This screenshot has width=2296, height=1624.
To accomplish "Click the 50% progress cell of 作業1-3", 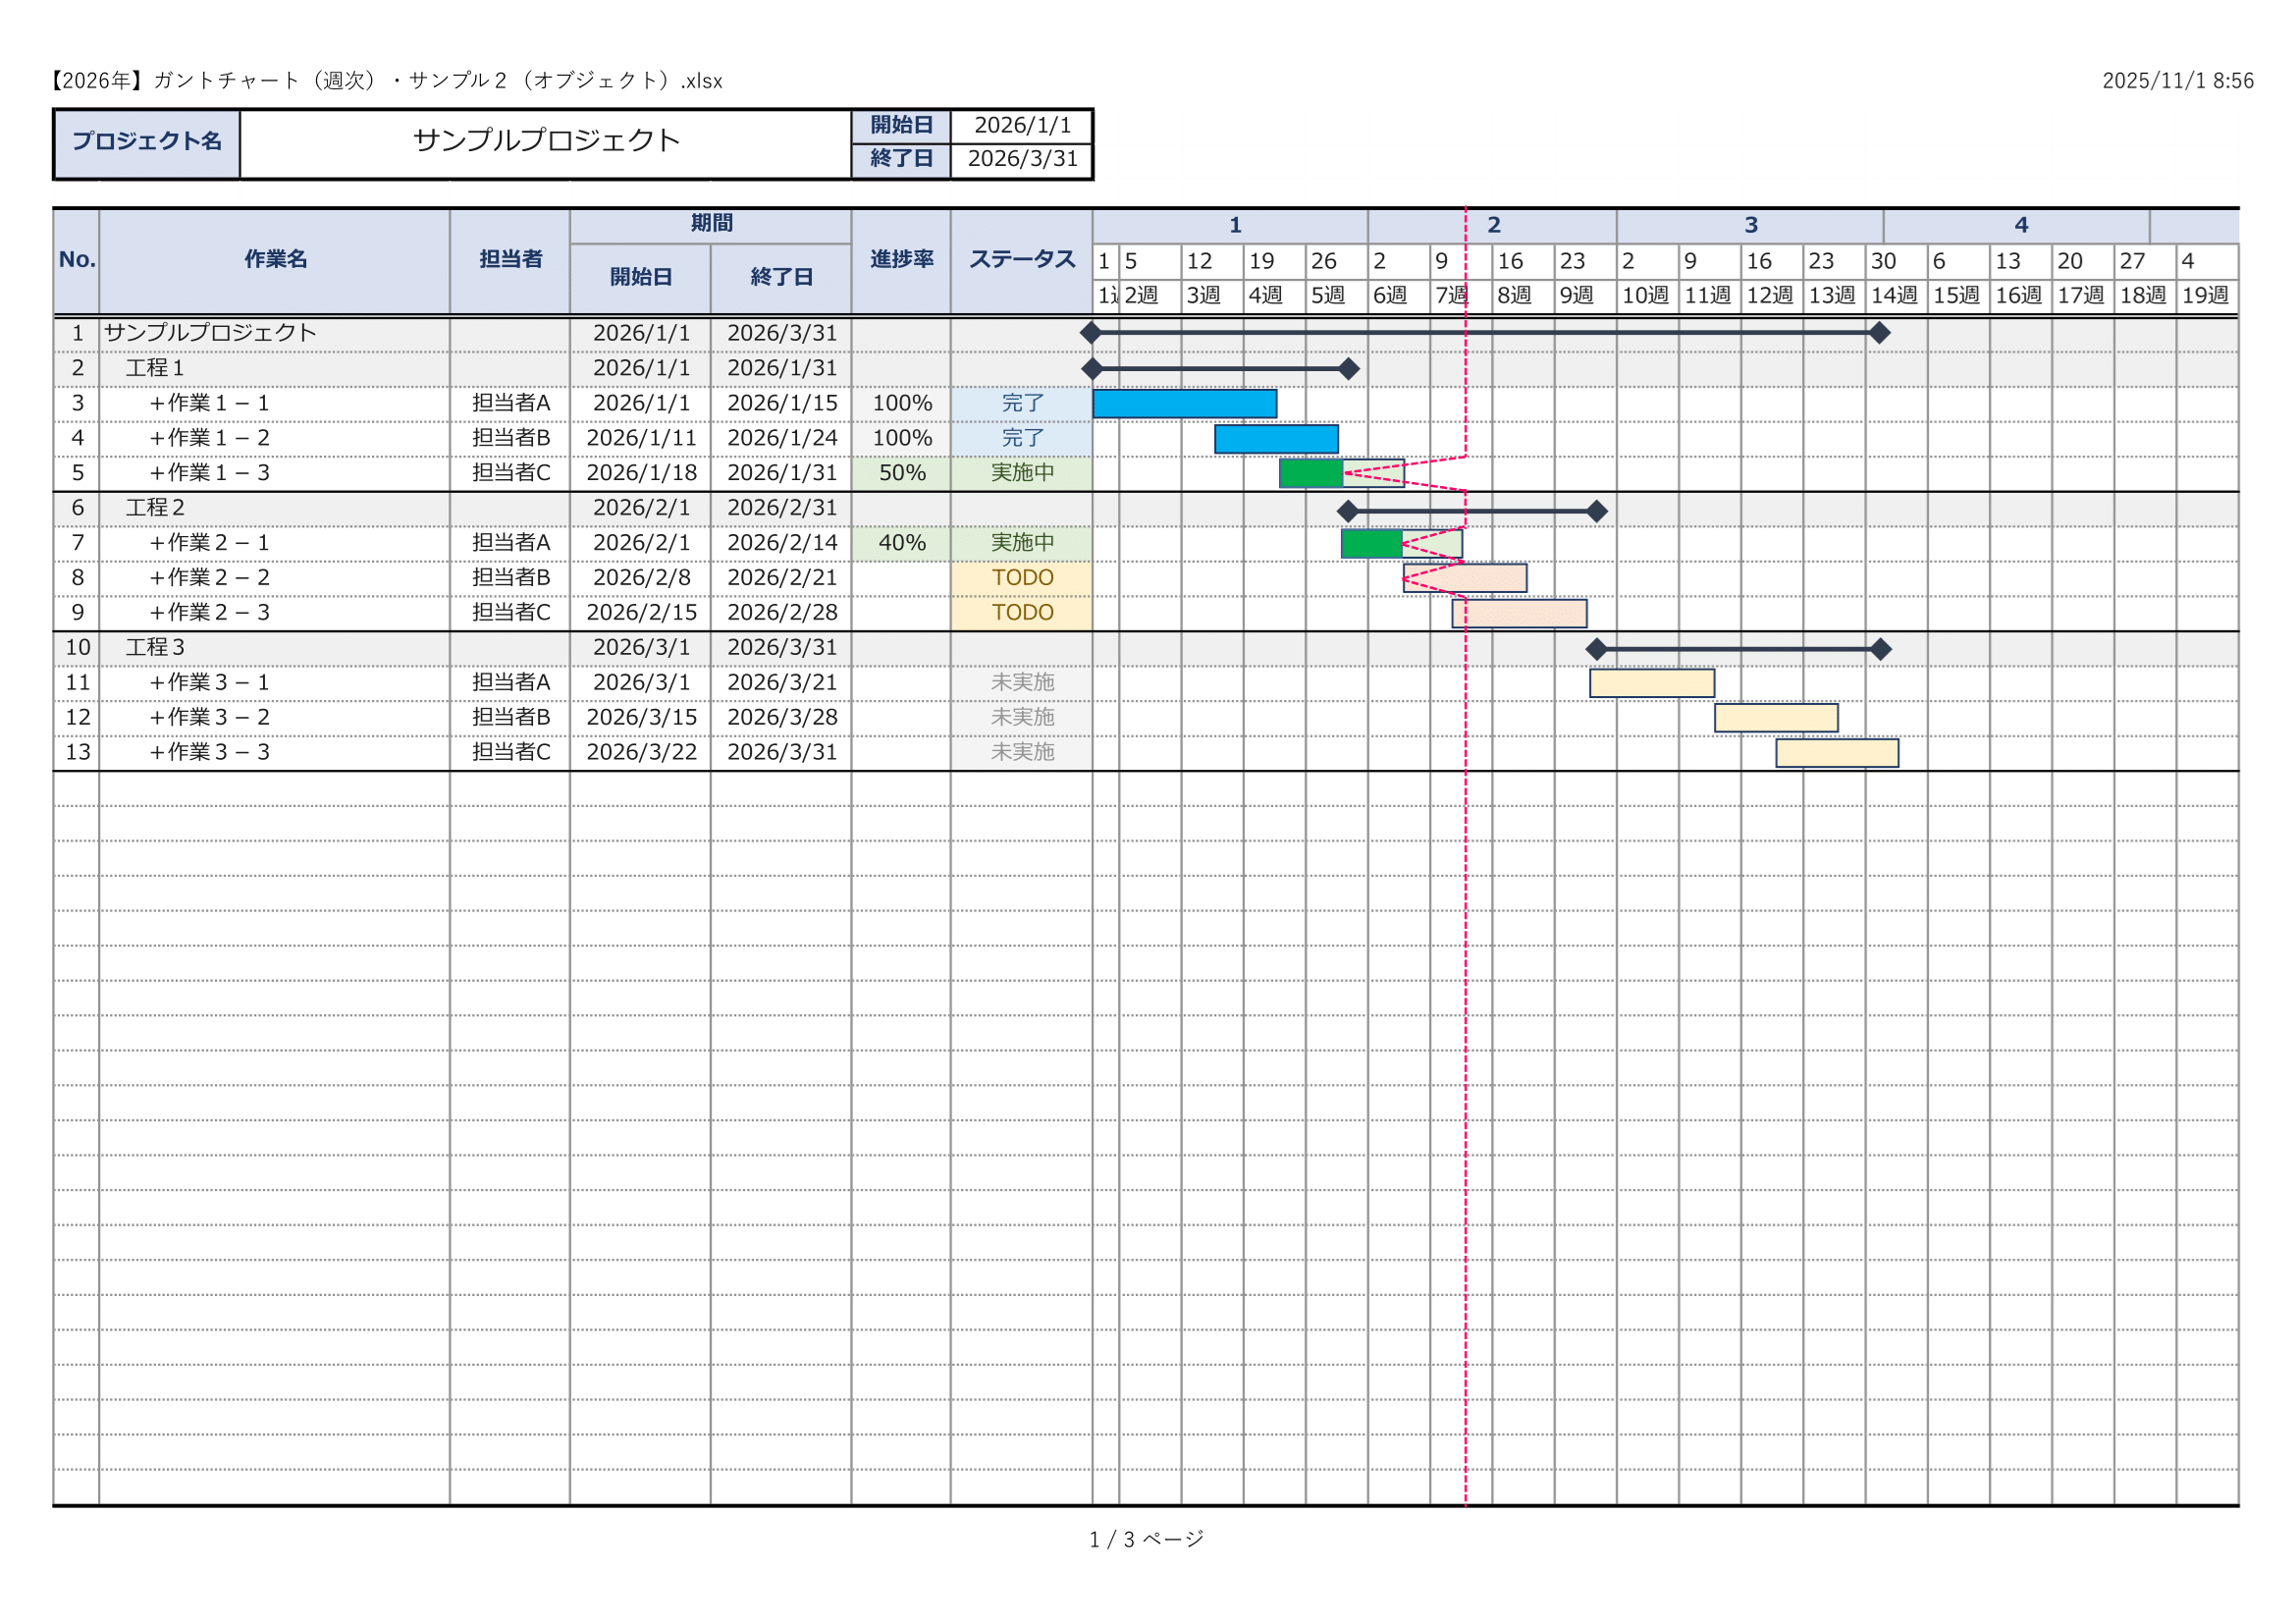I will tap(901, 473).
